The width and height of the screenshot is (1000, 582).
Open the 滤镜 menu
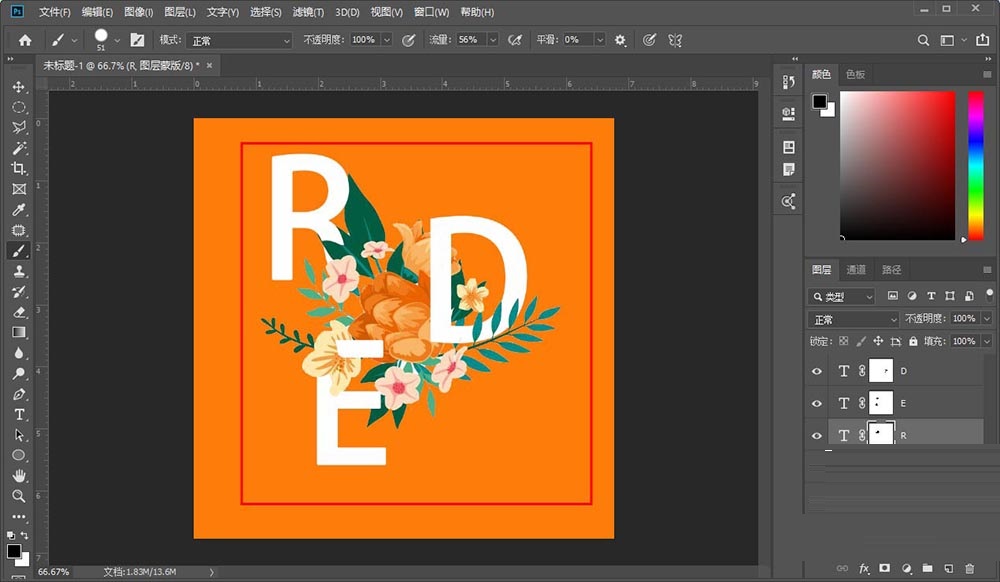point(307,11)
